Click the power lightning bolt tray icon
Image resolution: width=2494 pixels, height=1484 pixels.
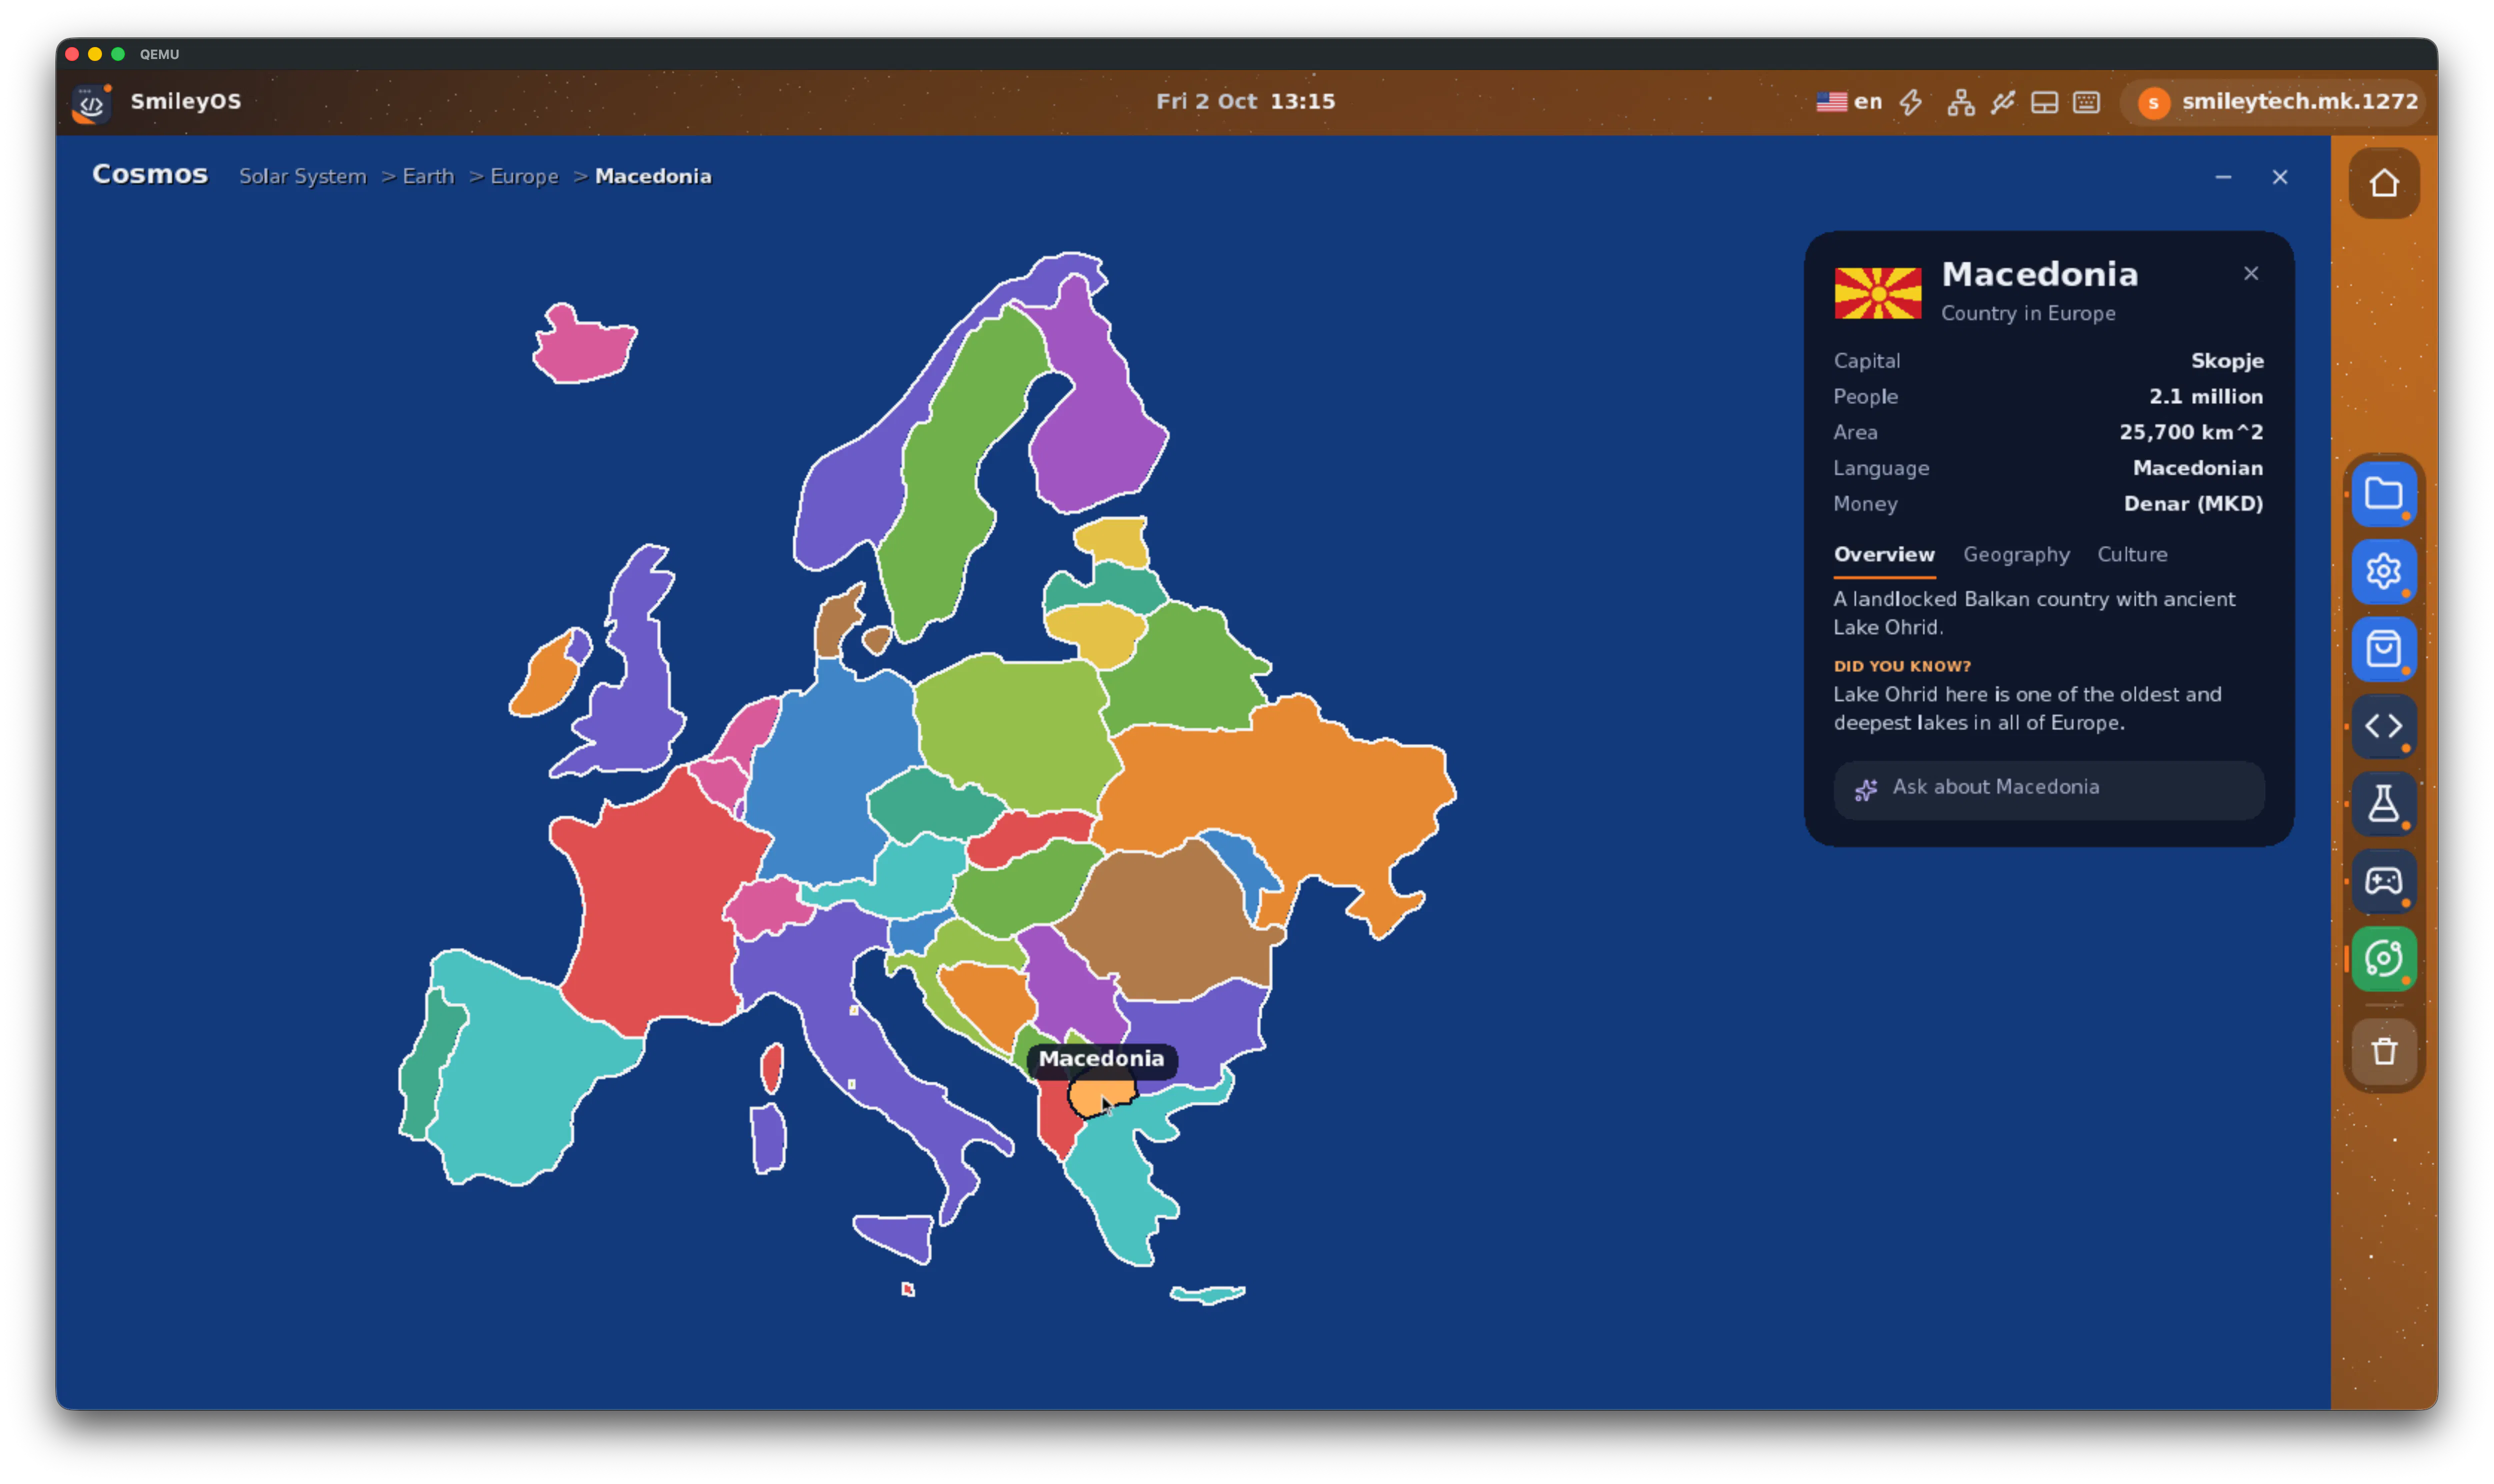click(1911, 102)
